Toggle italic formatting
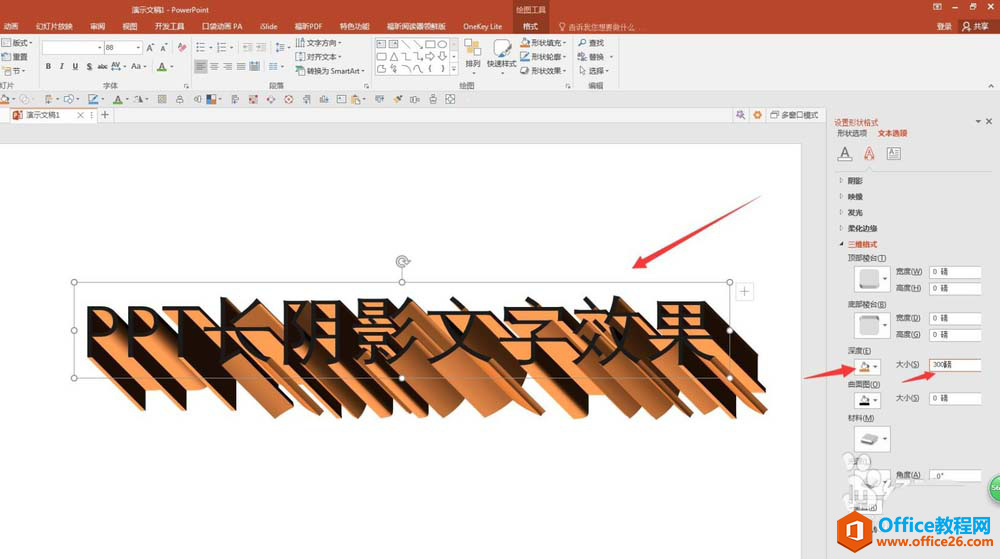The width and height of the screenshot is (1000, 559). click(x=61, y=67)
